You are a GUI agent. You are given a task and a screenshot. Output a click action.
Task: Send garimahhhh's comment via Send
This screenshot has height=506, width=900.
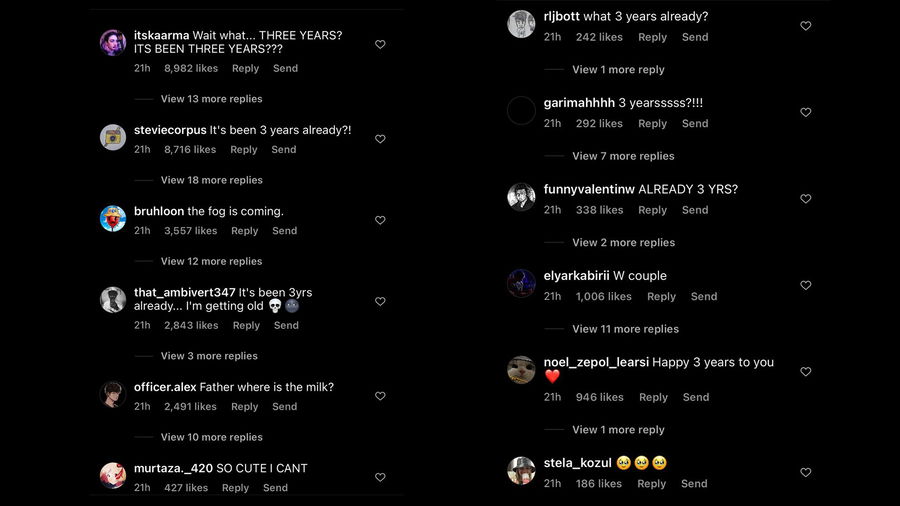click(695, 124)
